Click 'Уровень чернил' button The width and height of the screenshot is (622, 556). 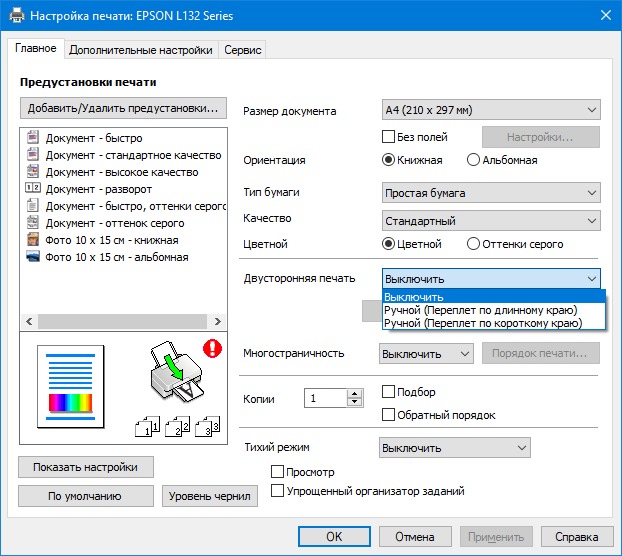click(210, 496)
